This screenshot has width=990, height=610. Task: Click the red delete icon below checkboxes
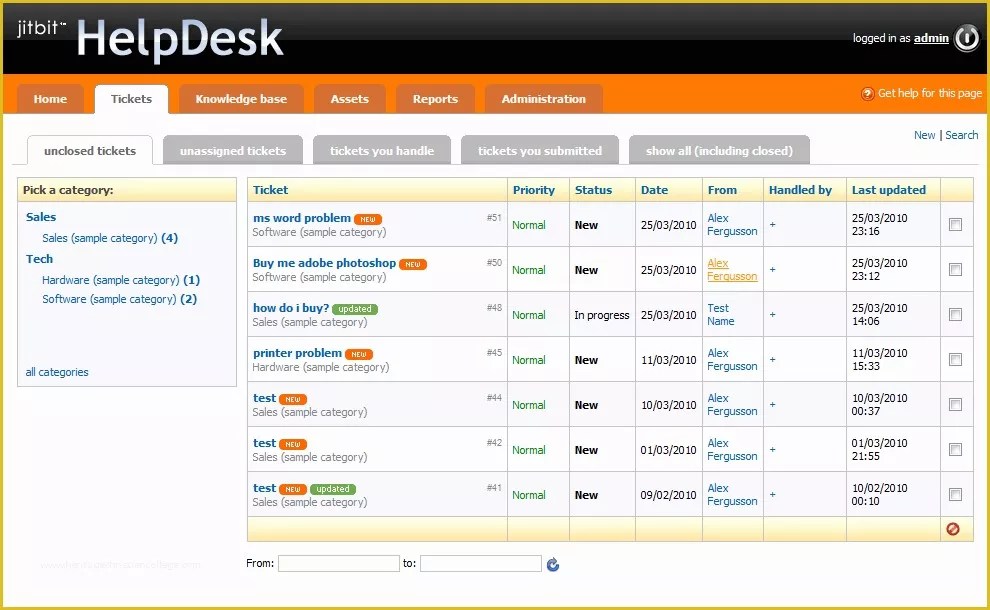pos(953,529)
